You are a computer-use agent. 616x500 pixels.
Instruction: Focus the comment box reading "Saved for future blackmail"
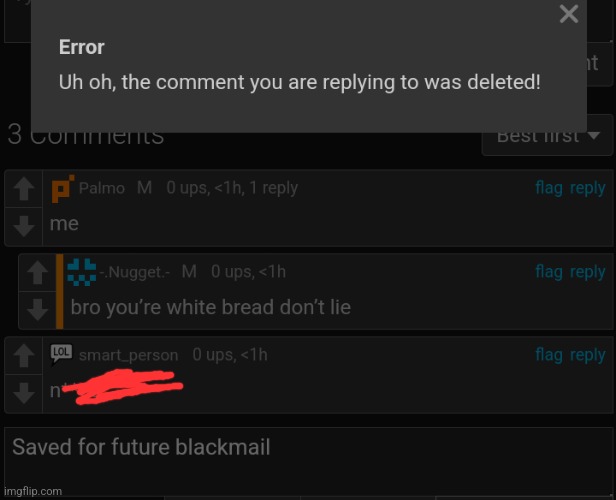[x=308, y=462]
